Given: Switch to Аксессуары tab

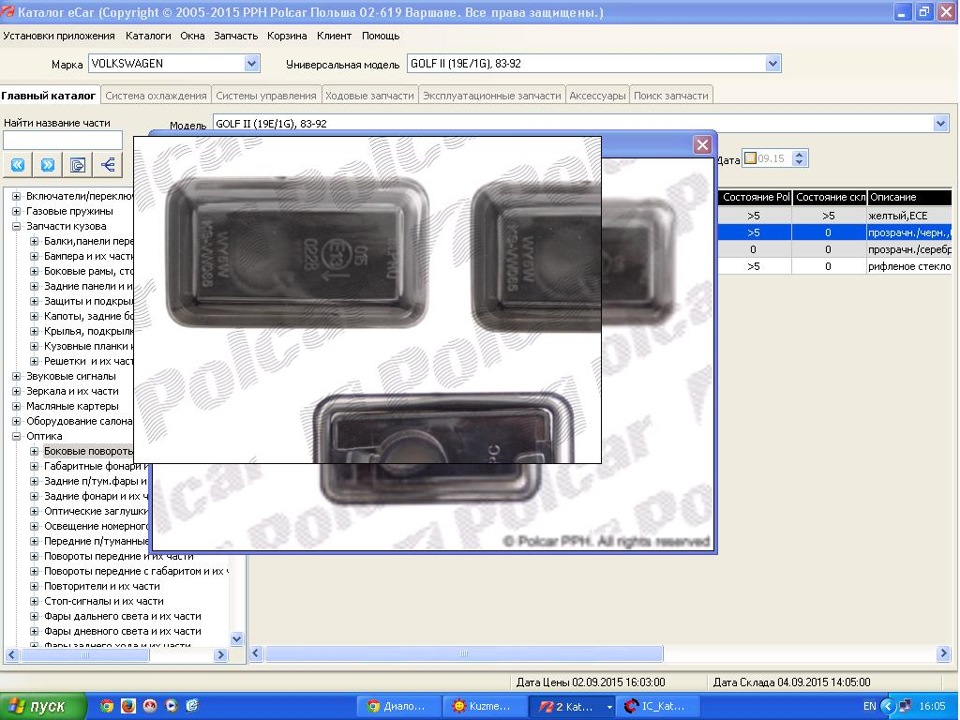Looking at the screenshot, I should tap(597, 96).
